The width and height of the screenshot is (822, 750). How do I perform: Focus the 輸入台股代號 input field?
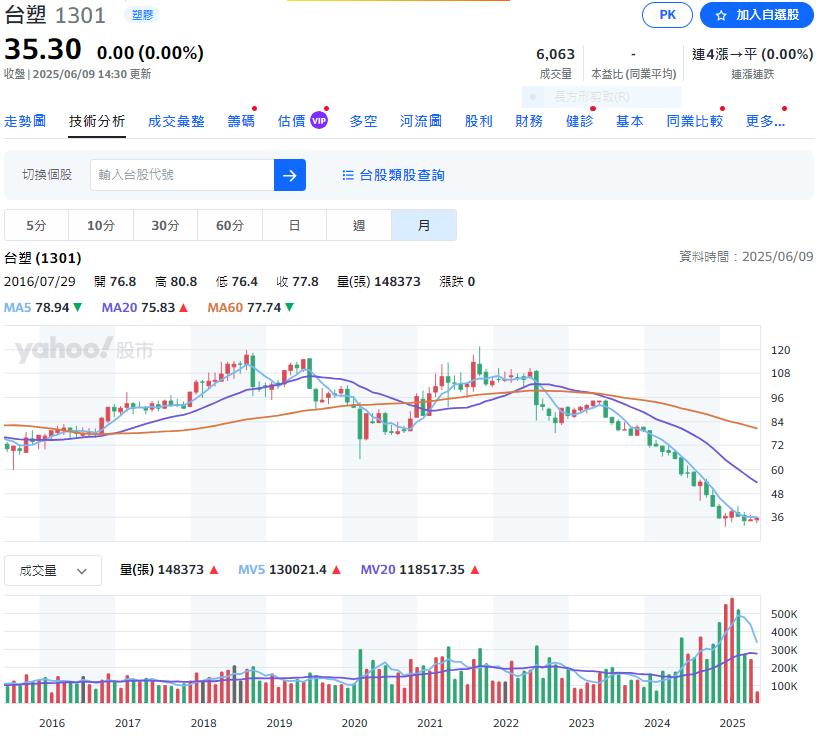[x=182, y=175]
